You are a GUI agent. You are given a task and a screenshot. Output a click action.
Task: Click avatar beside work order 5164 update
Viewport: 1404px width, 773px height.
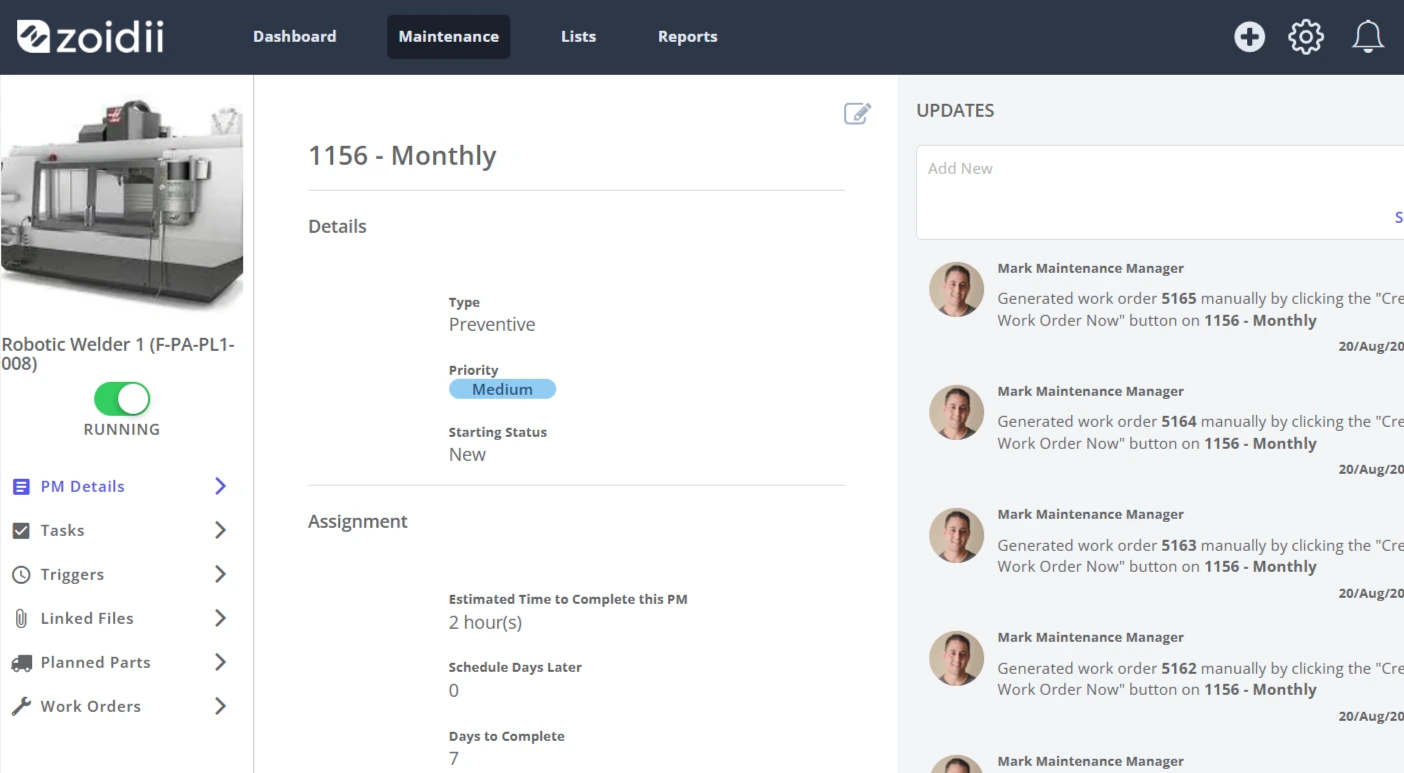[956, 413]
